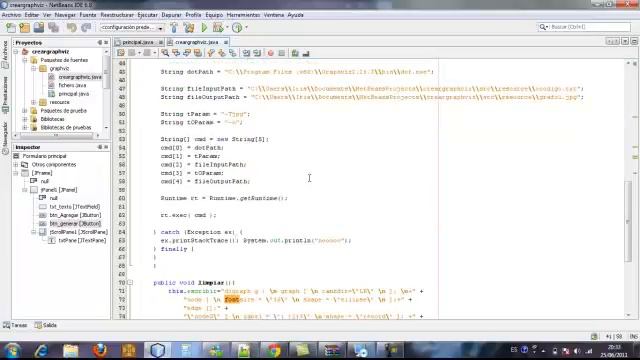Click the Profile Project clock icon
640x360 pixels.
coord(237,27)
